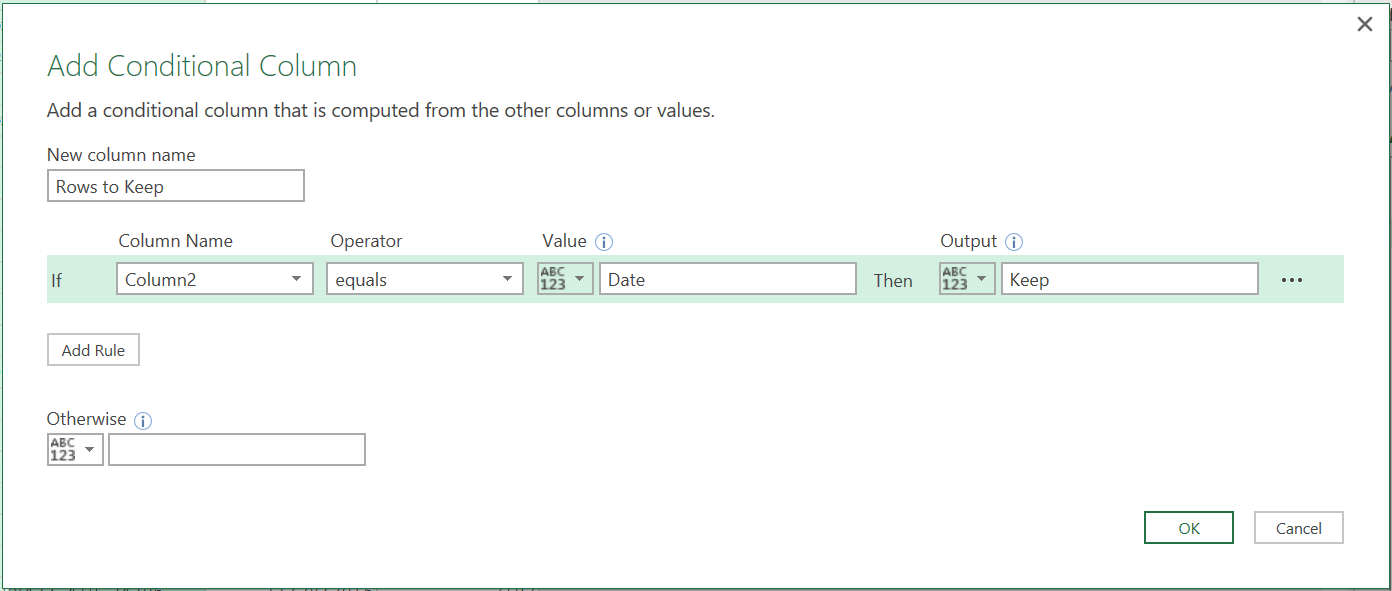
Task: Click the Add Rule button
Action: click(93, 349)
